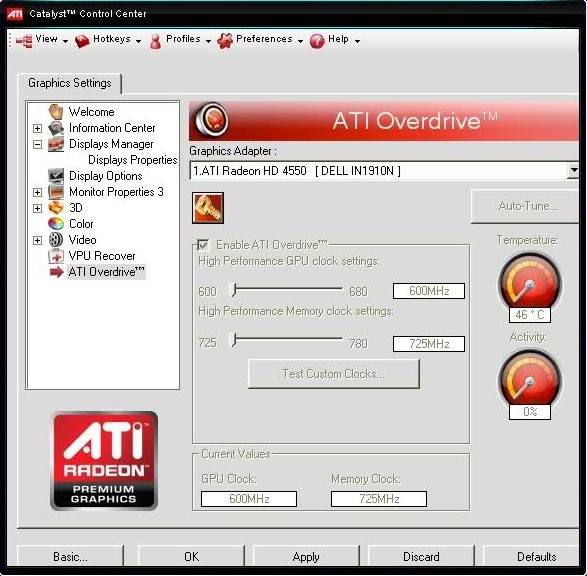Click the ATI Overdrive header logo icon
The height and width of the screenshot is (576, 587).
pyautogui.click(x=212, y=120)
